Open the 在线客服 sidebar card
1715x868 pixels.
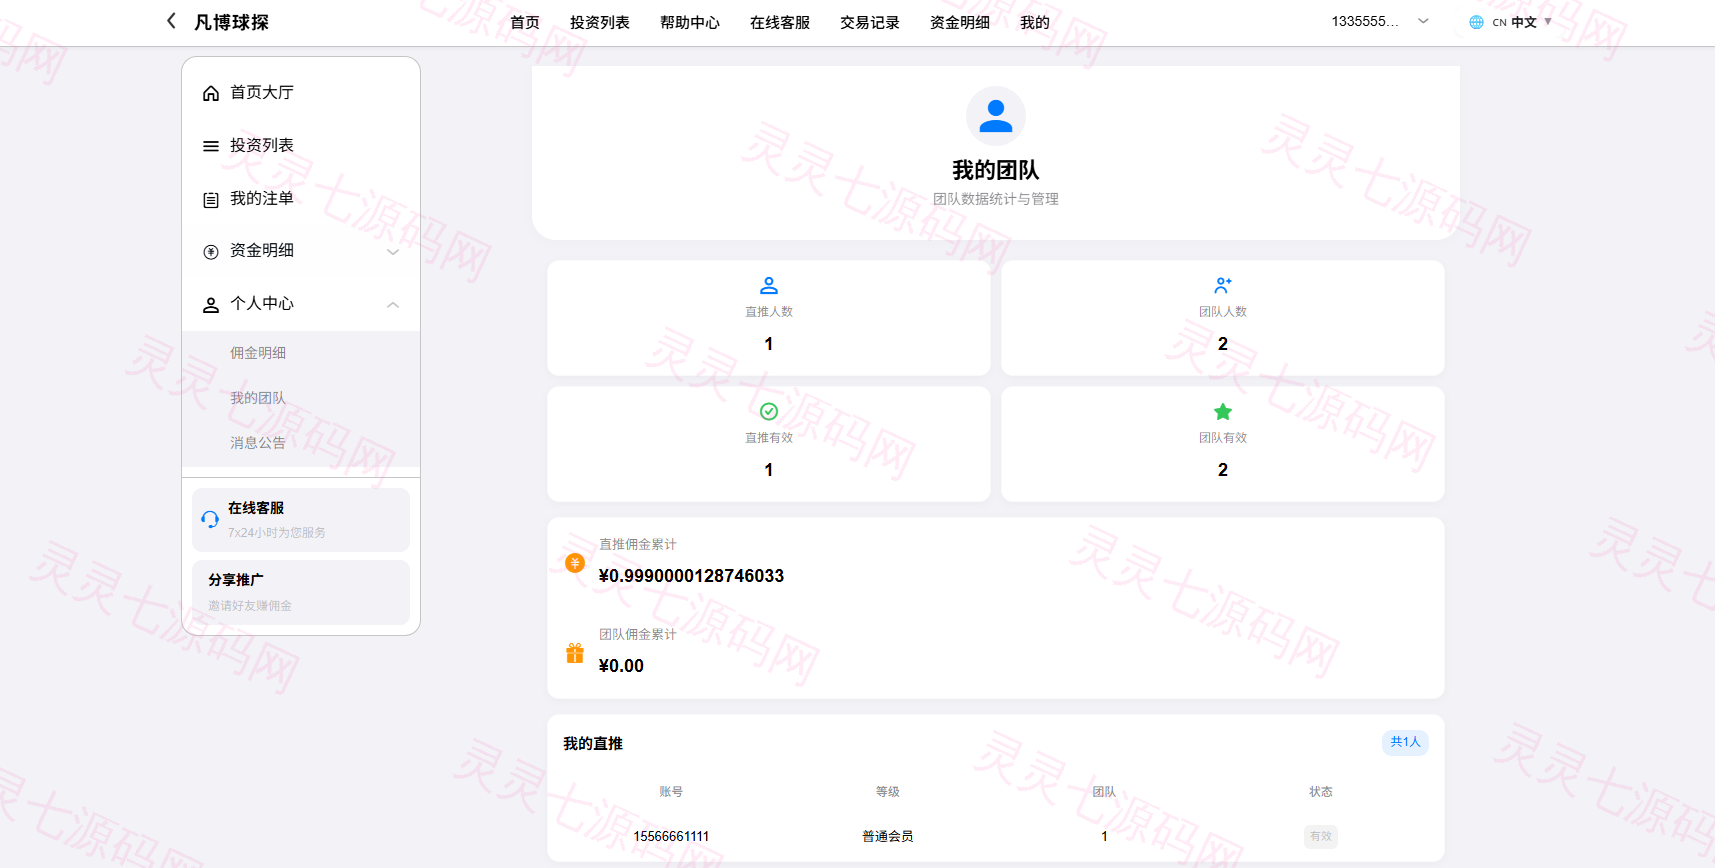tap(301, 520)
